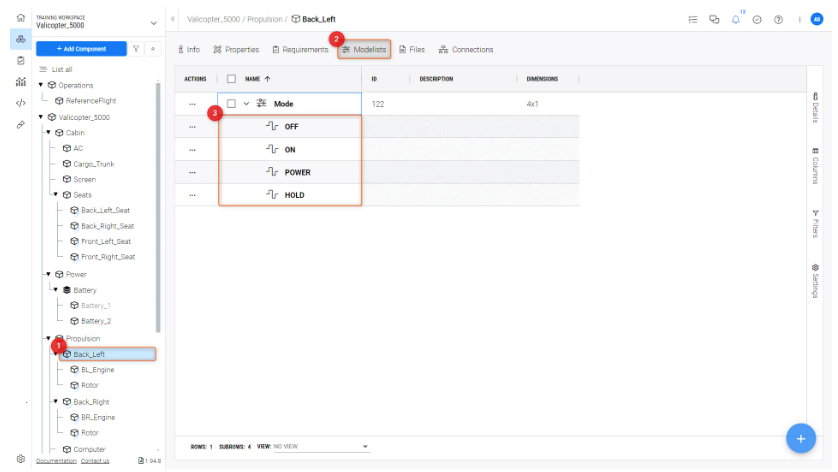Open the help question mark icon
The image size is (838, 472).
[778, 19]
